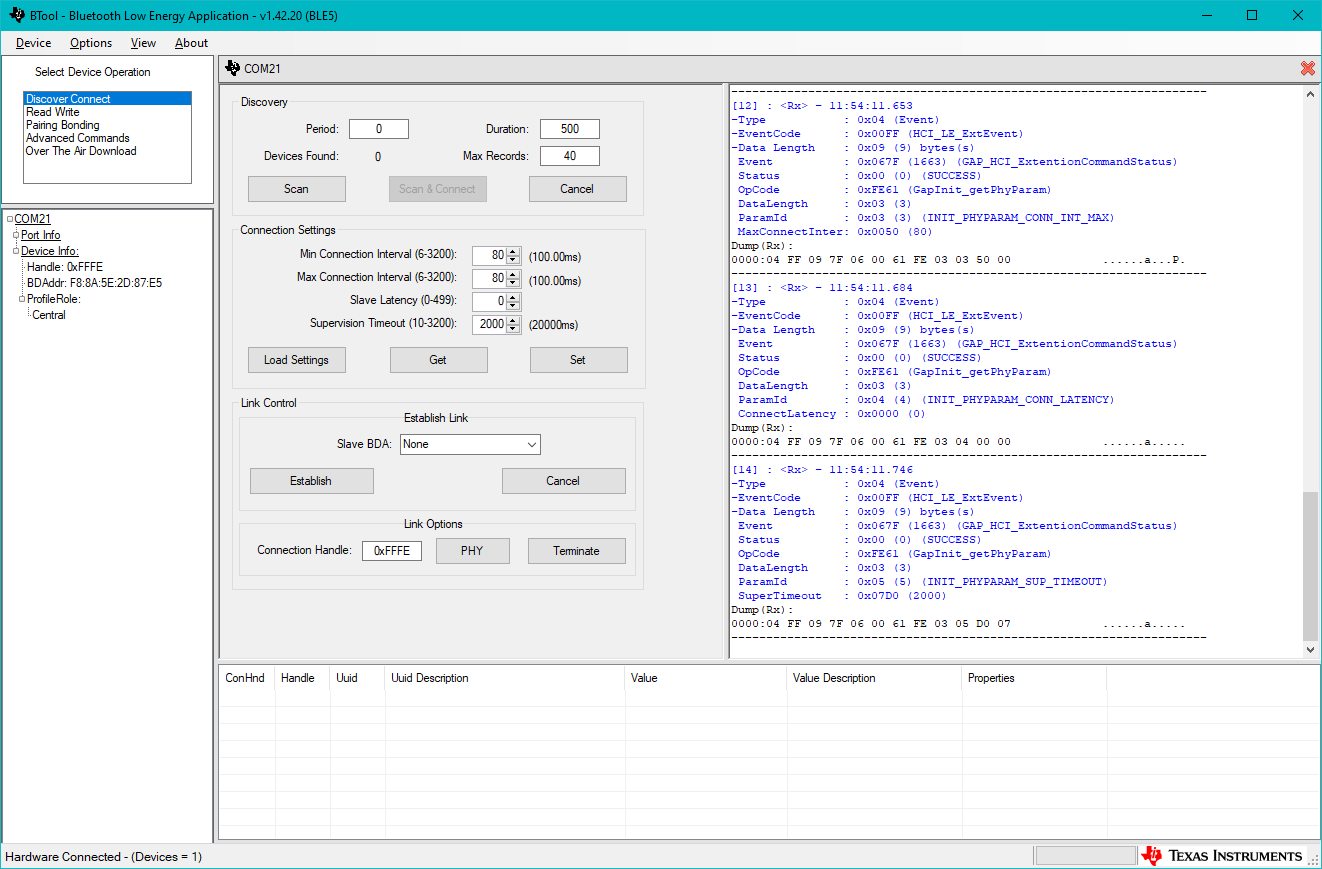
Task: Select Read Write in device operations list
Action: (52, 111)
